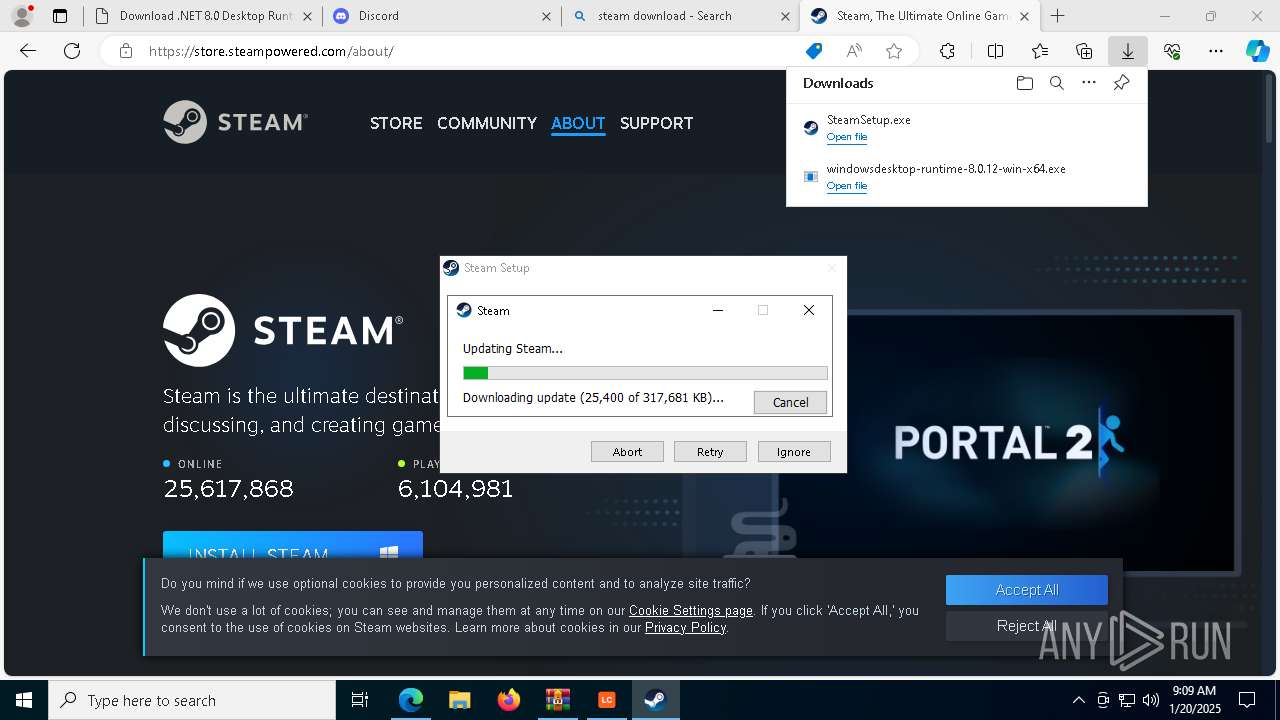
Task: Open Read aloud icon in address bar
Action: tap(854, 51)
